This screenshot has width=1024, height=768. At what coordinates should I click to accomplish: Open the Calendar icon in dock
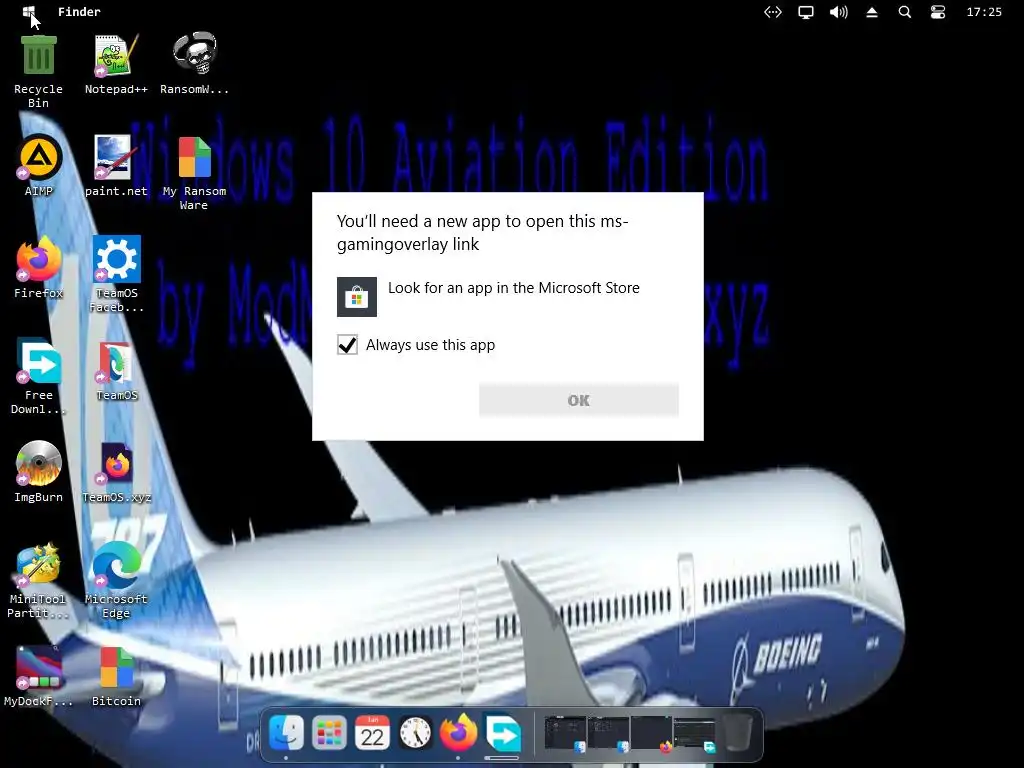pyautogui.click(x=372, y=733)
